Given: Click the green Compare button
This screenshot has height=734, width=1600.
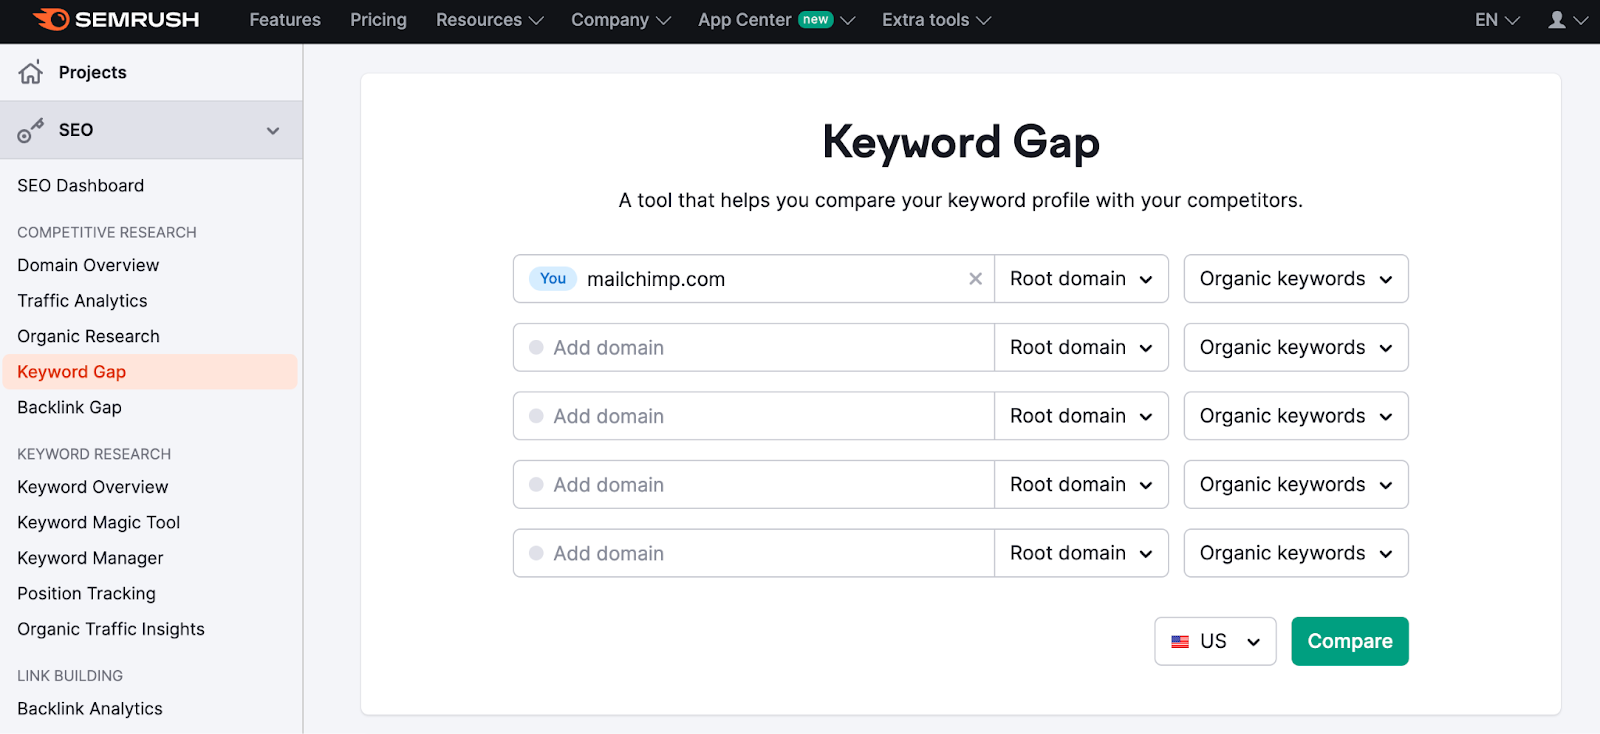Looking at the screenshot, I should (x=1350, y=641).
